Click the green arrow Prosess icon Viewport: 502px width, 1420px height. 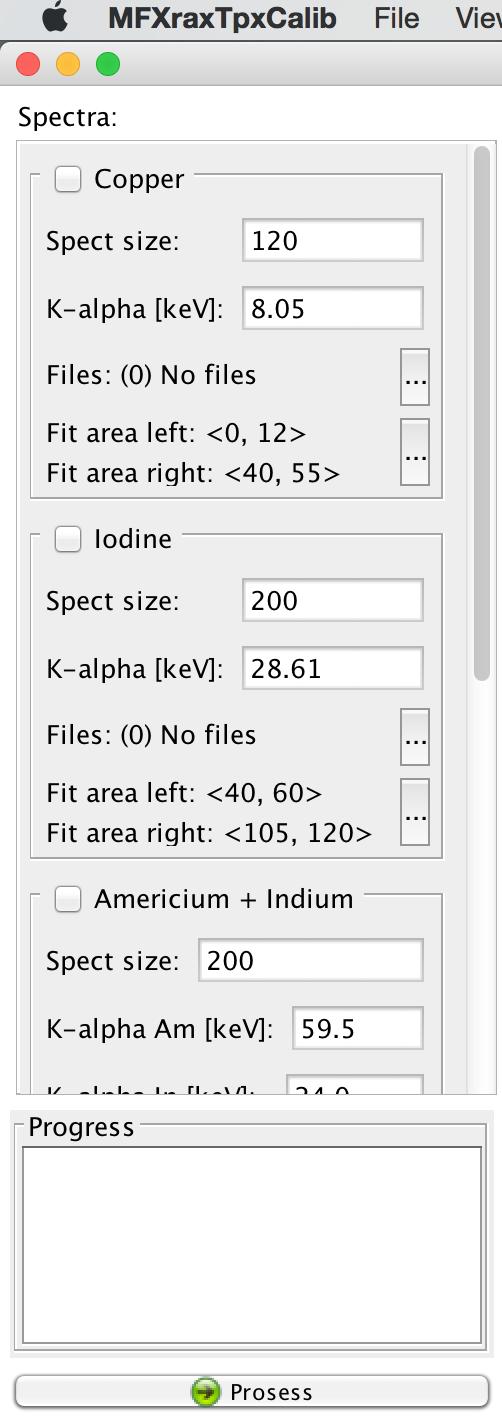point(206,1391)
